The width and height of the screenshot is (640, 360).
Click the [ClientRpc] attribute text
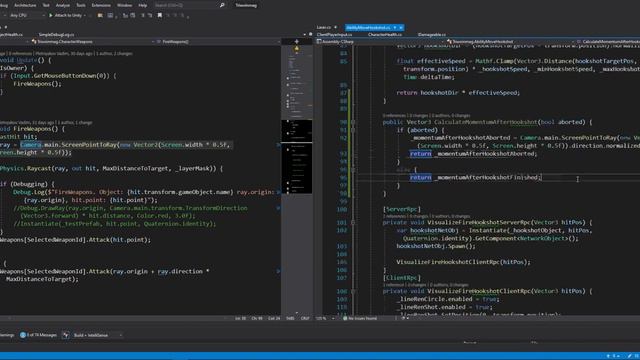[x=402, y=278]
